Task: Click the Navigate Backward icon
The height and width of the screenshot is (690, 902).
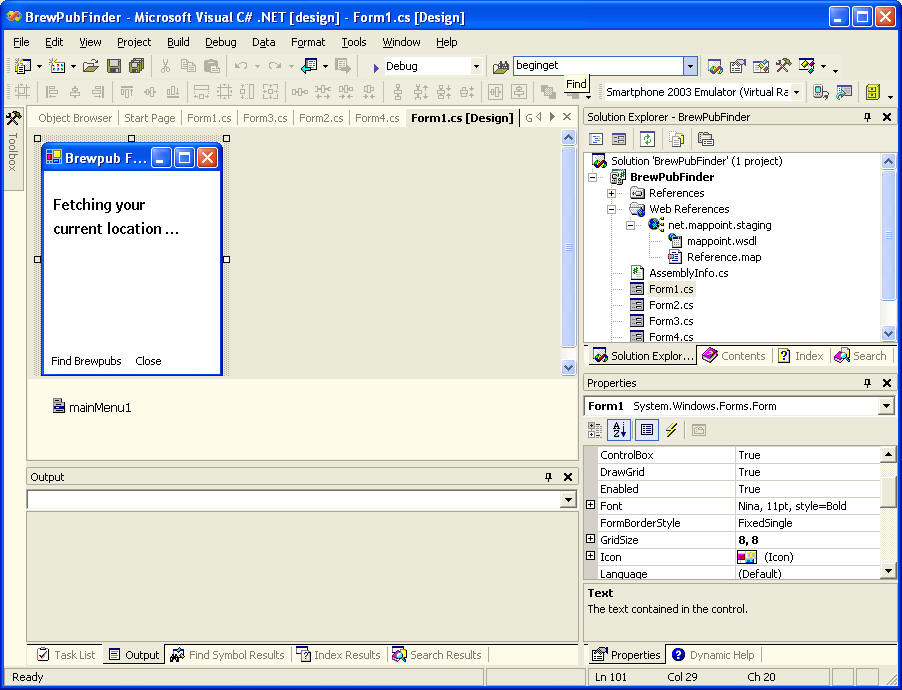Action: tap(309, 66)
